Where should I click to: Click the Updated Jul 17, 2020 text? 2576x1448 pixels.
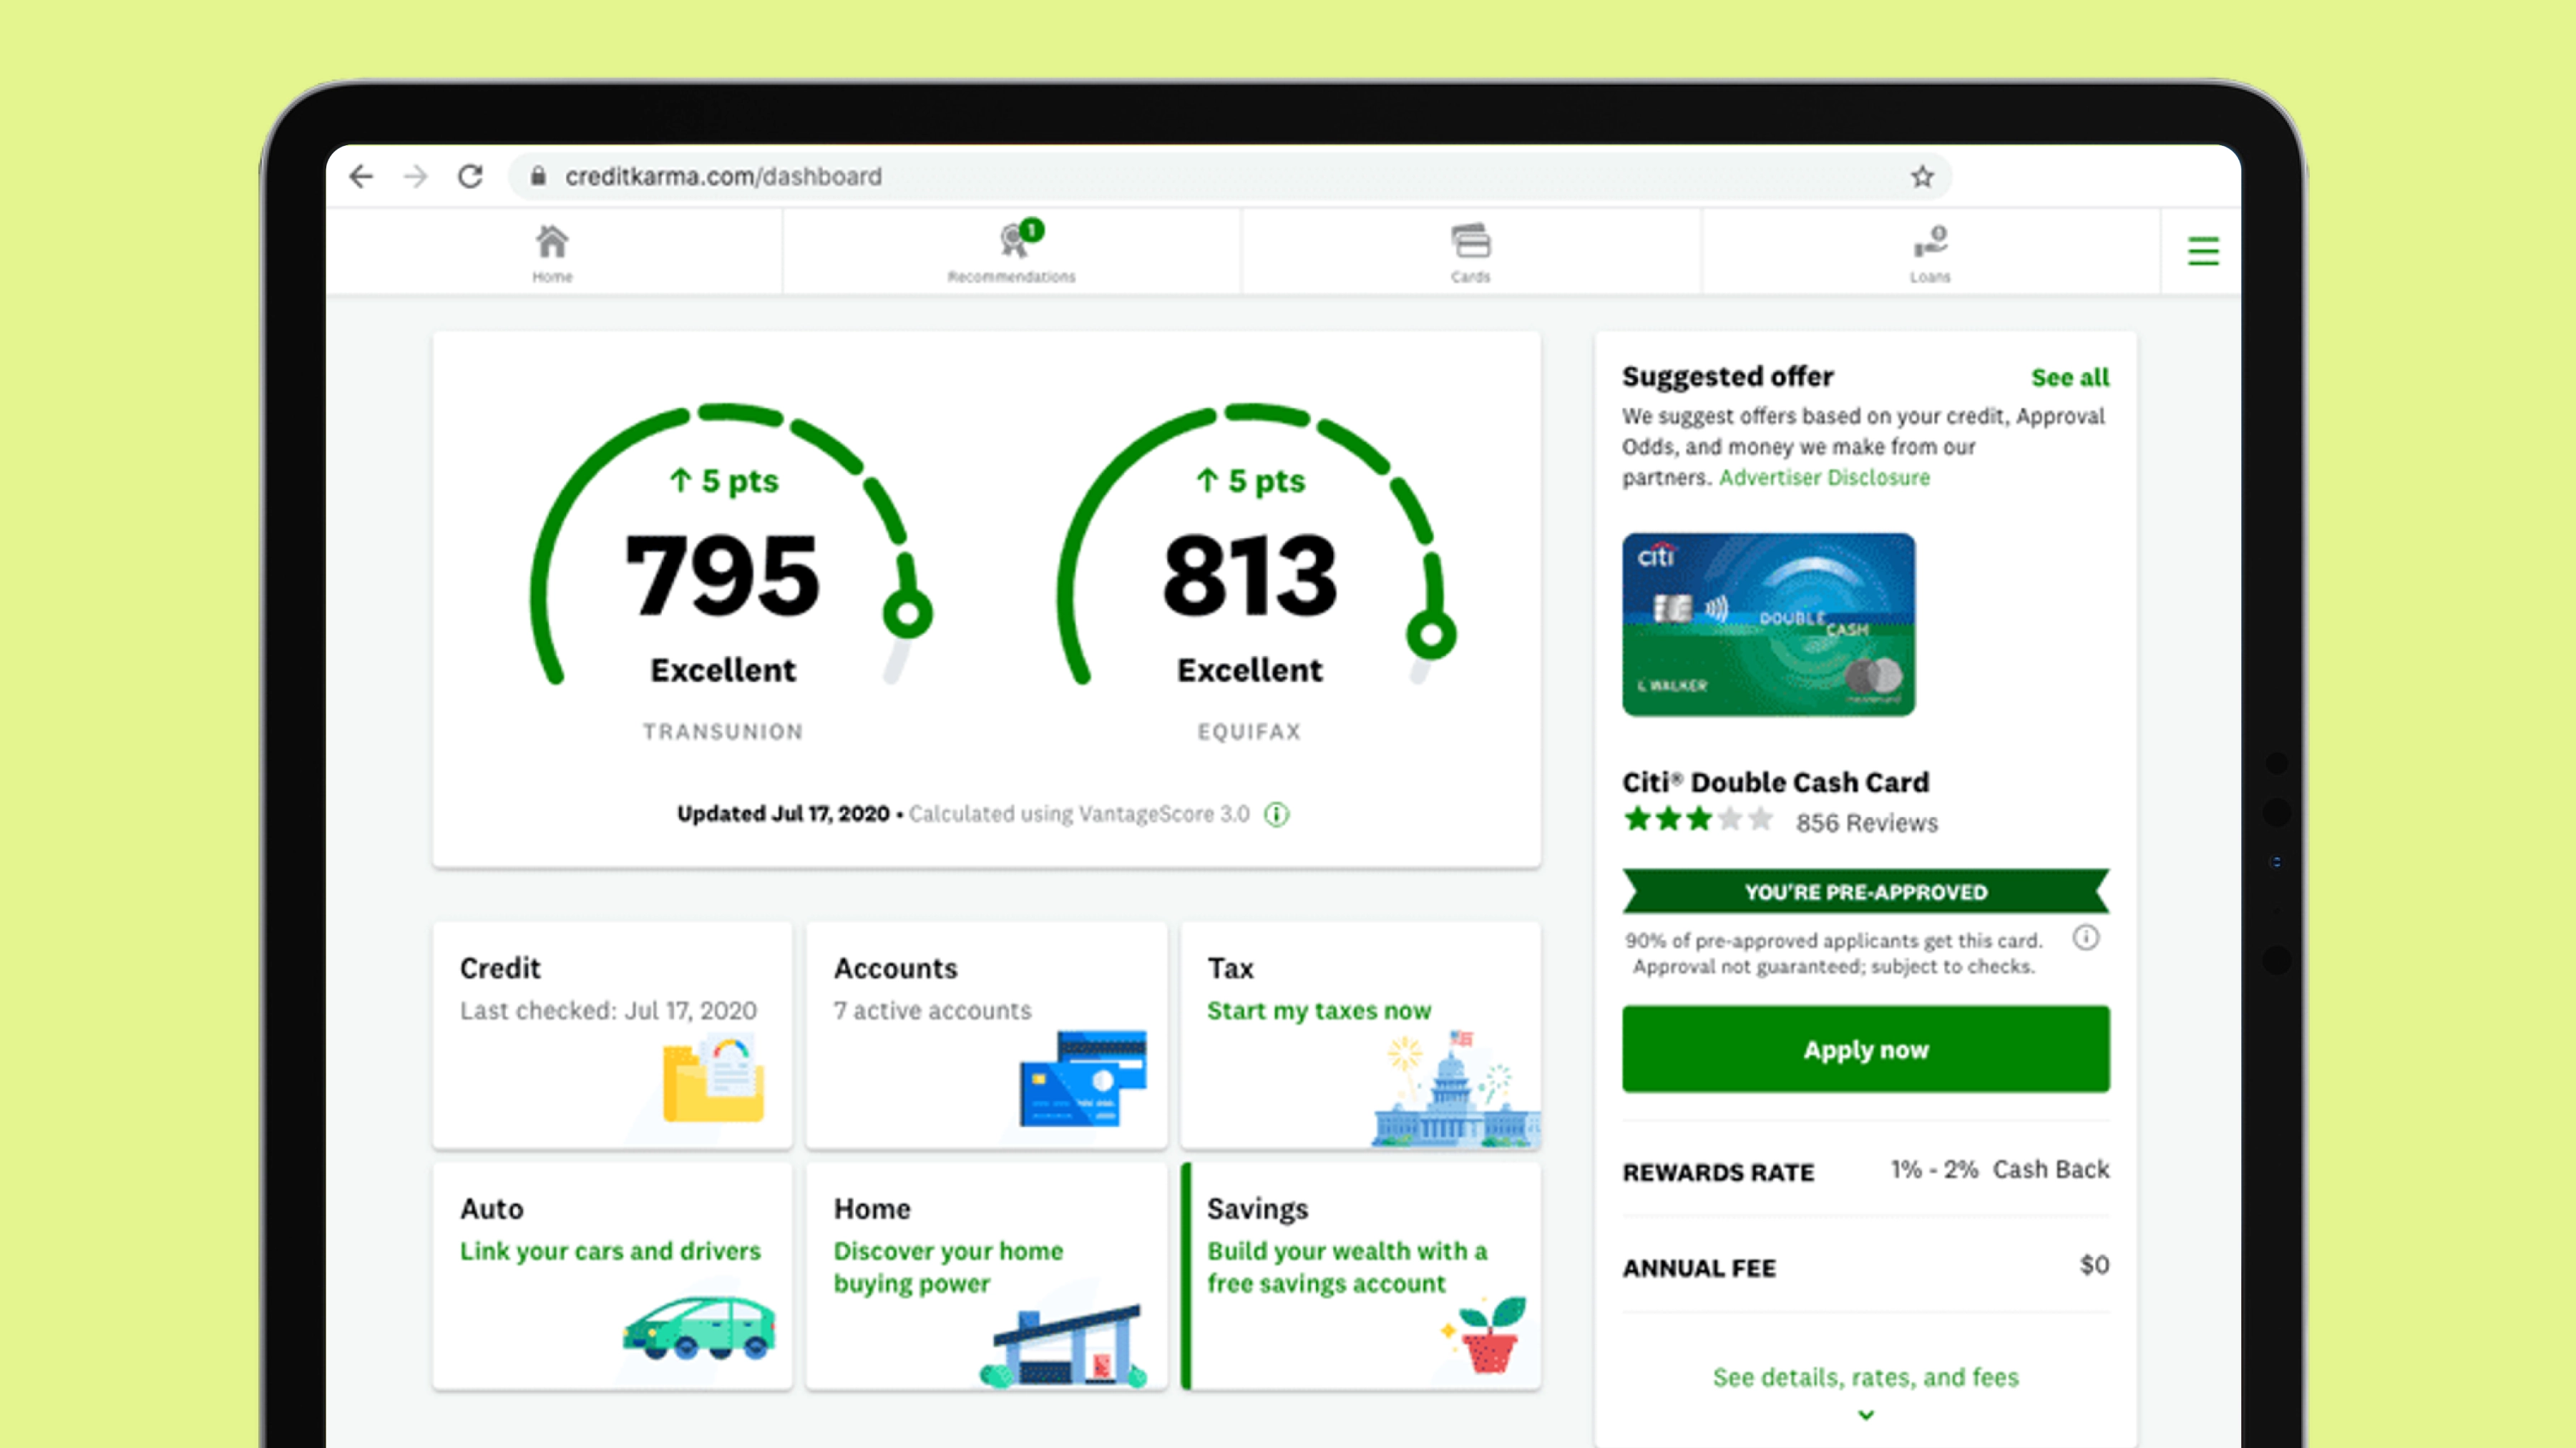coord(783,814)
